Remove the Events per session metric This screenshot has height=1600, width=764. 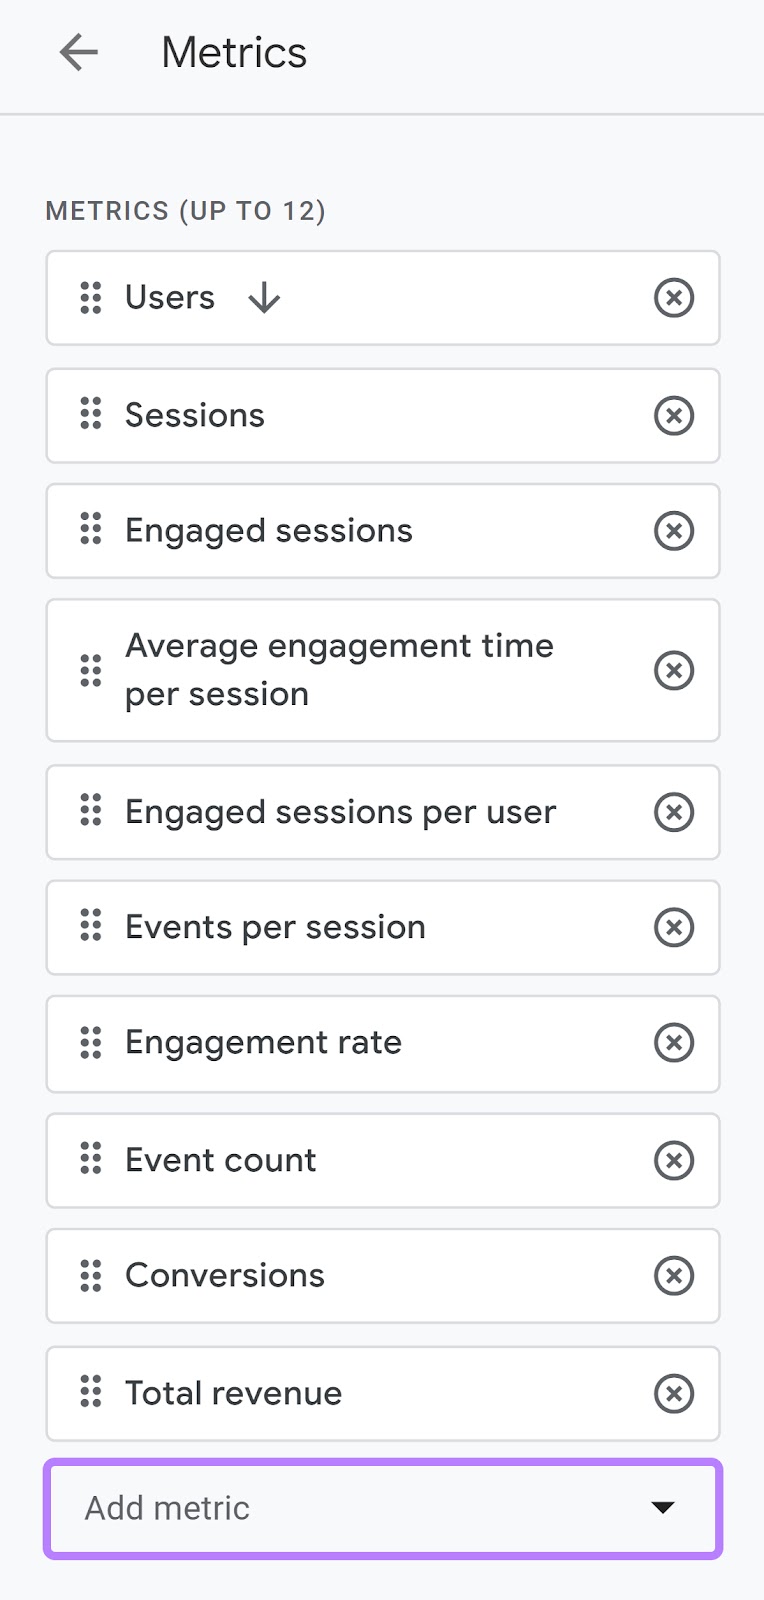[x=674, y=927]
